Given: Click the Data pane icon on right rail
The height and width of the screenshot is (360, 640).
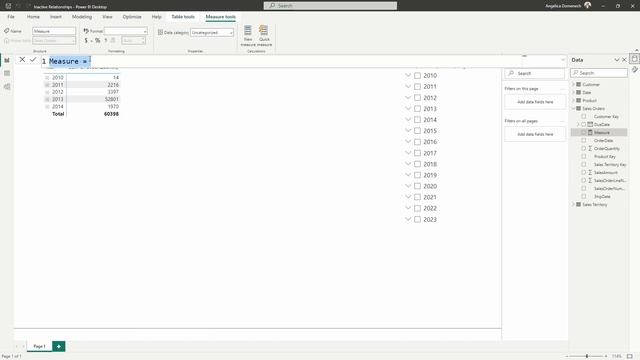Looking at the screenshot, I should pyautogui.click(x=635, y=59).
